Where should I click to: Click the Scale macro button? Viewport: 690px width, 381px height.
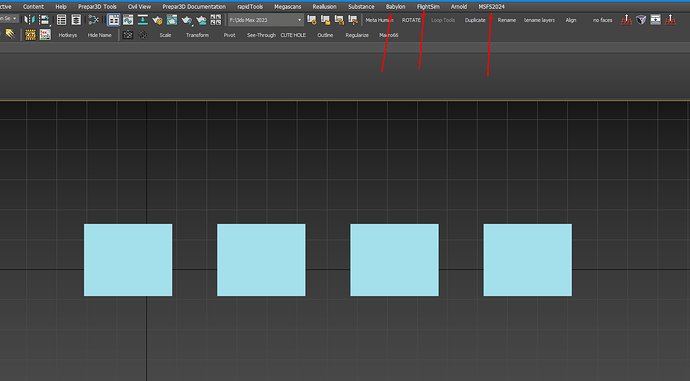pos(165,35)
